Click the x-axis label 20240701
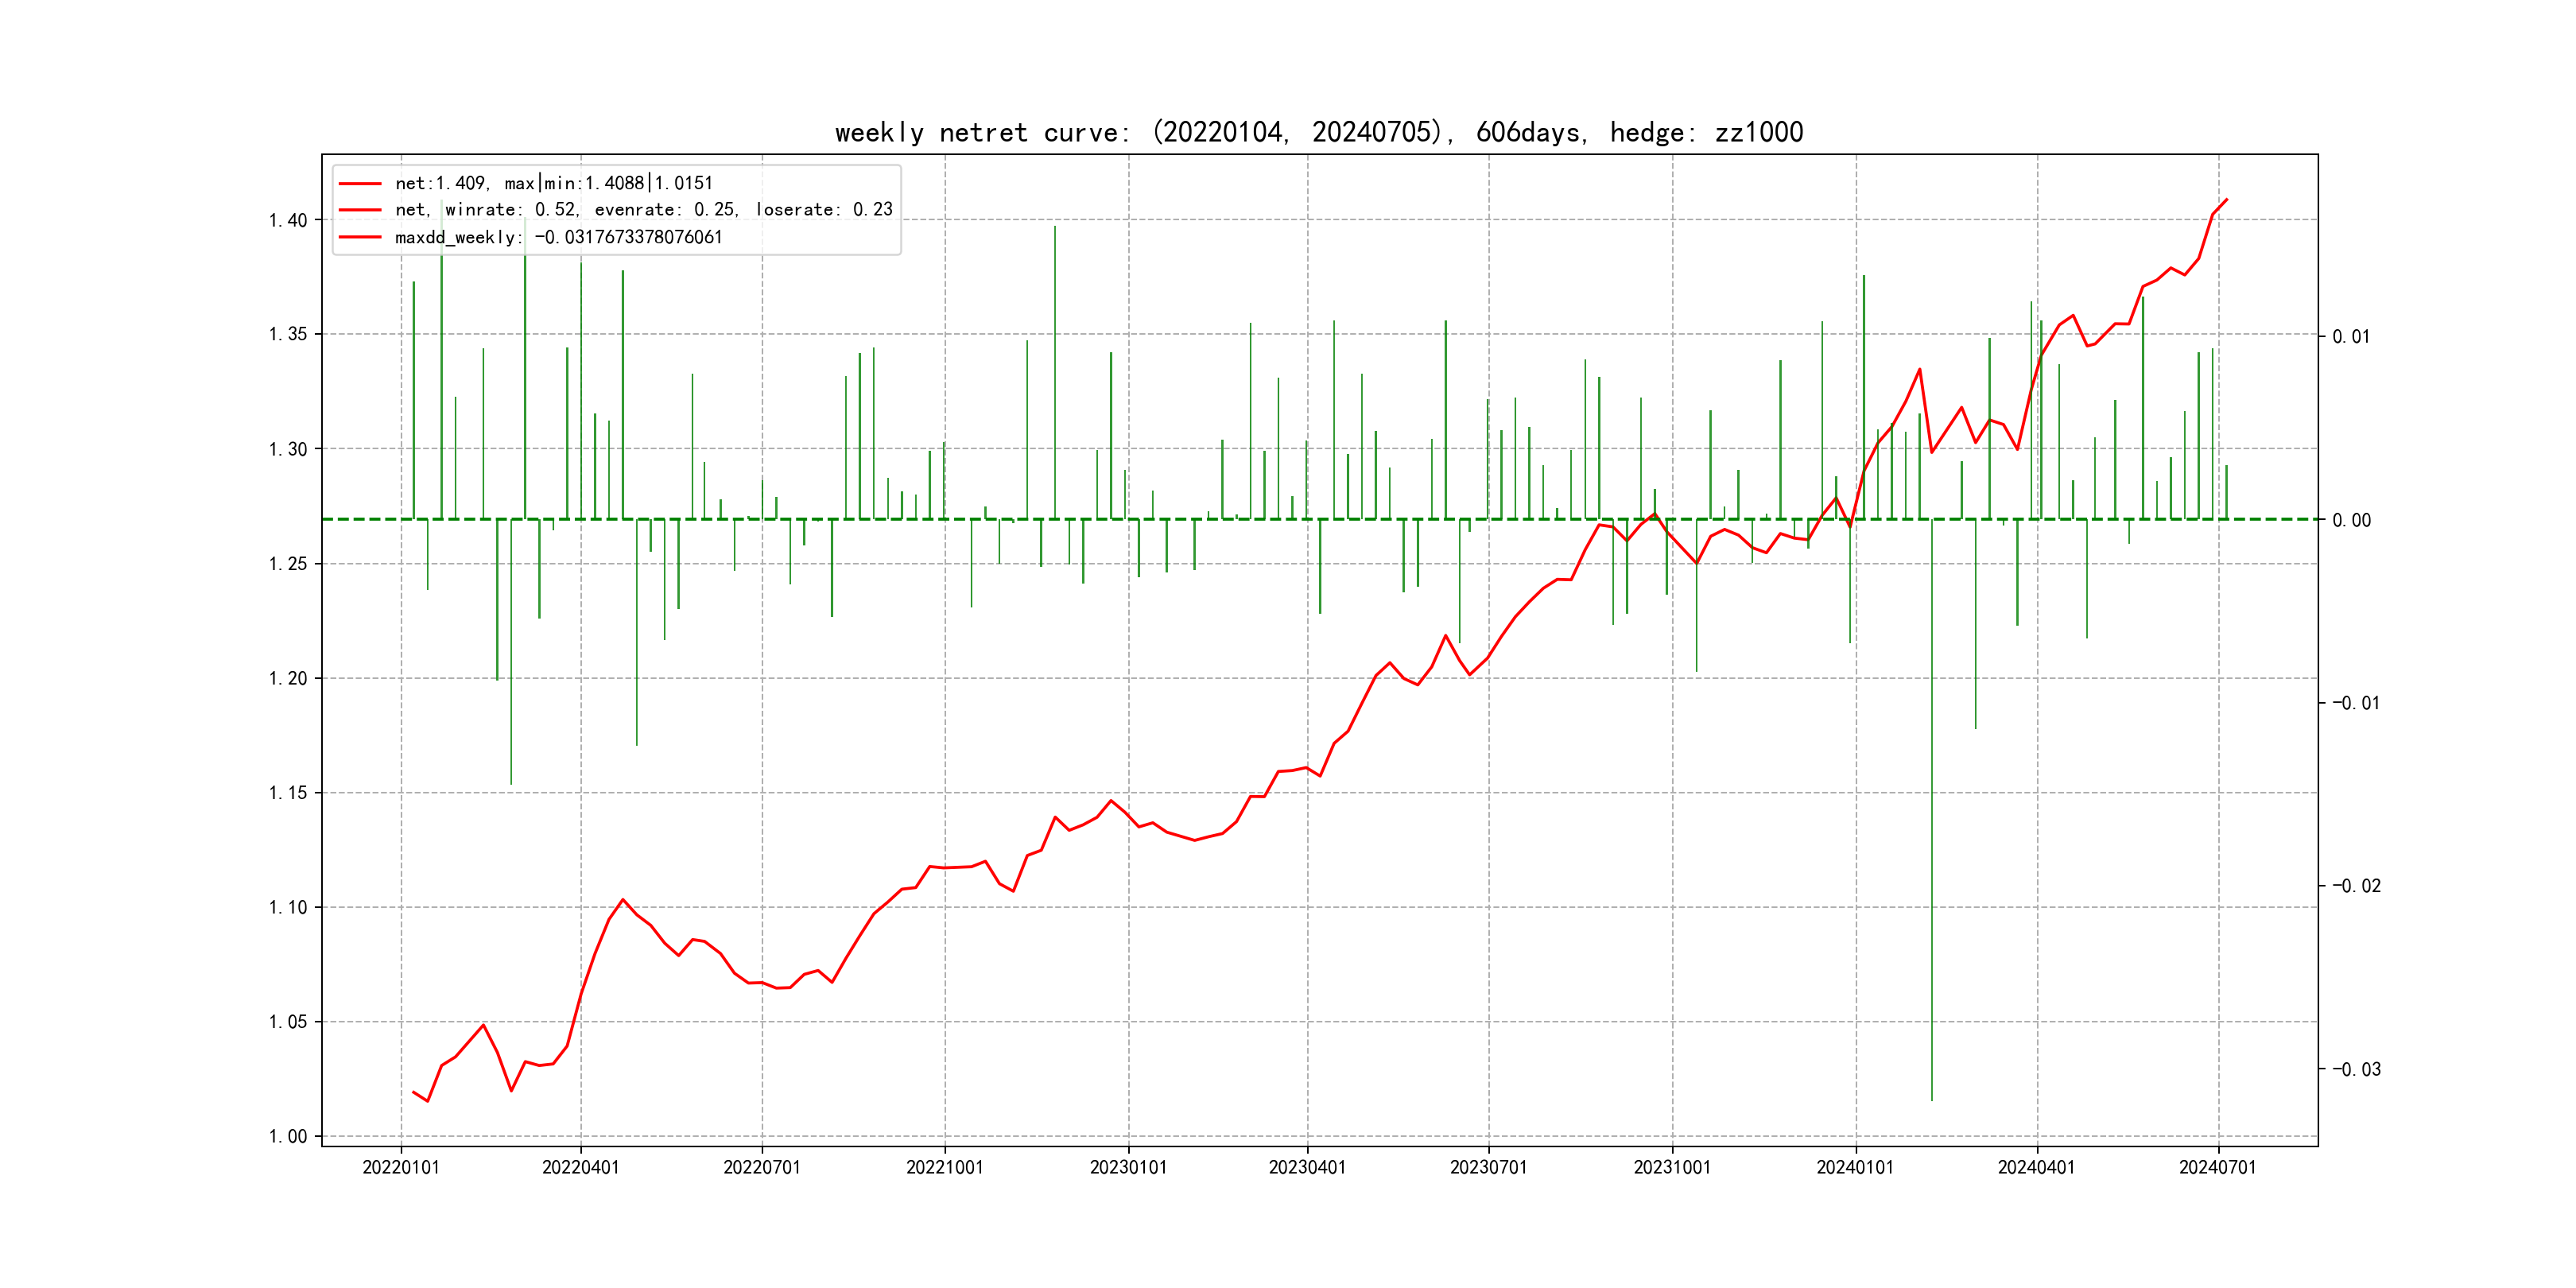 [x=2217, y=1167]
